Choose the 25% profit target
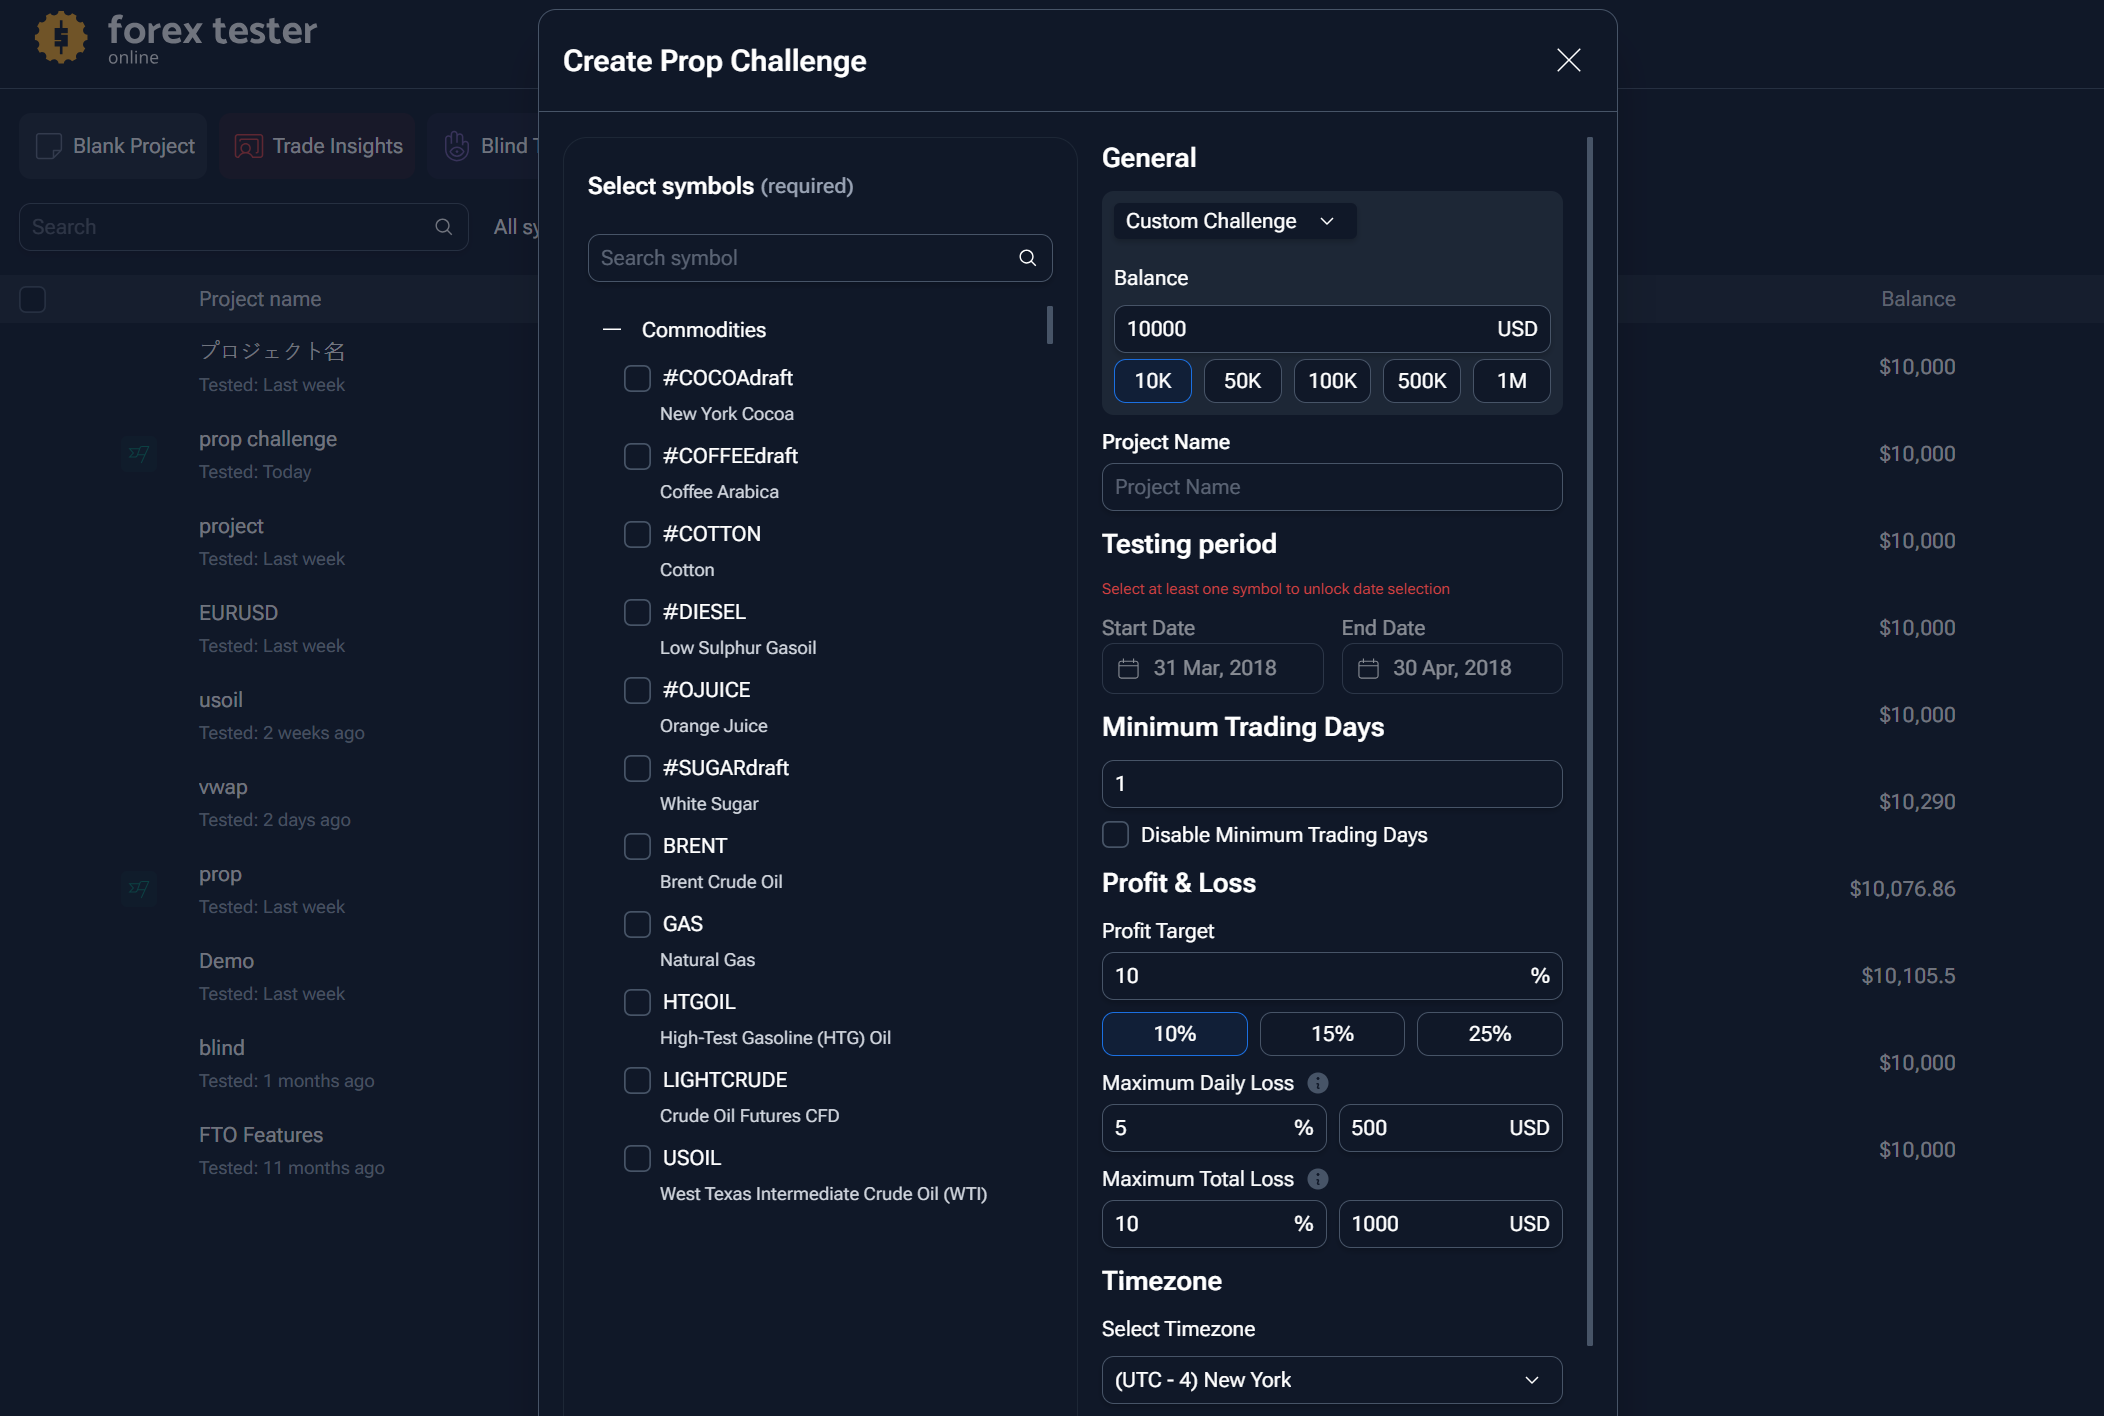 tap(1489, 1034)
